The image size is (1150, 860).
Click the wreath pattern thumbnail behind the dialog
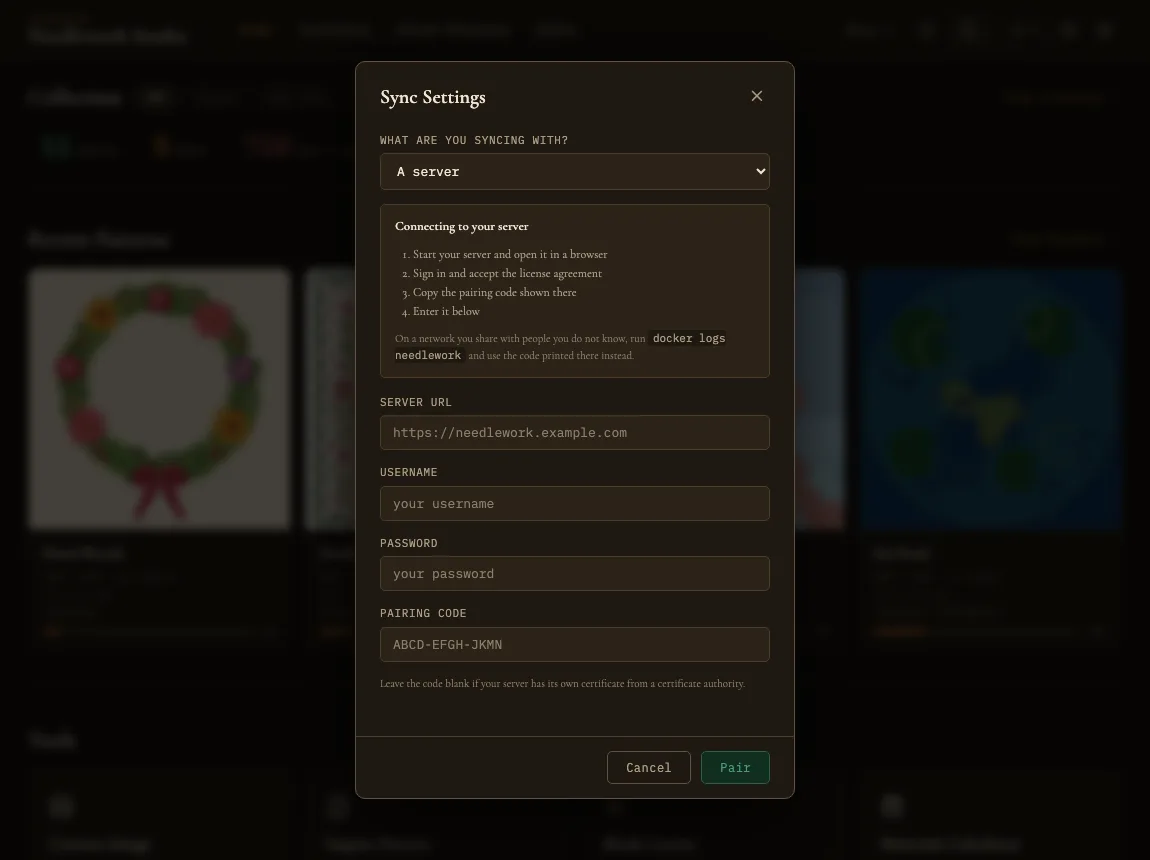159,398
